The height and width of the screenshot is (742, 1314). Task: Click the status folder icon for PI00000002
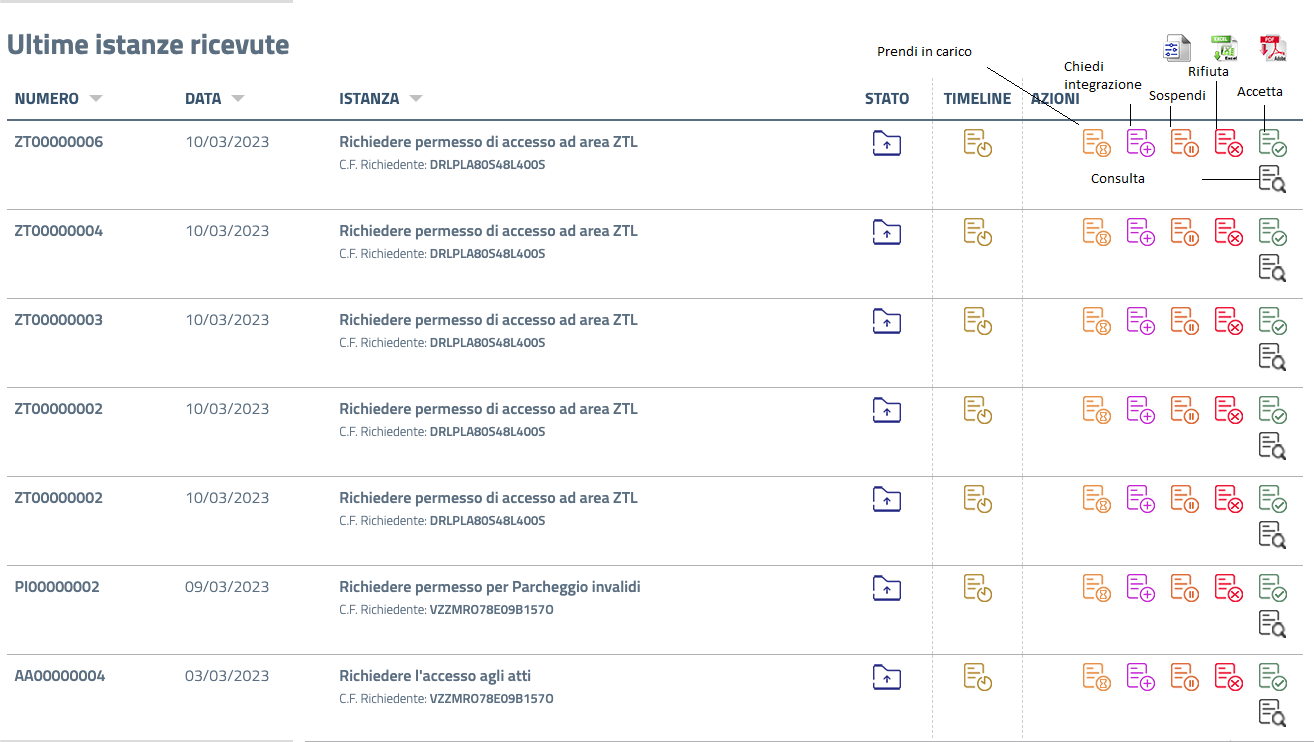point(887,587)
